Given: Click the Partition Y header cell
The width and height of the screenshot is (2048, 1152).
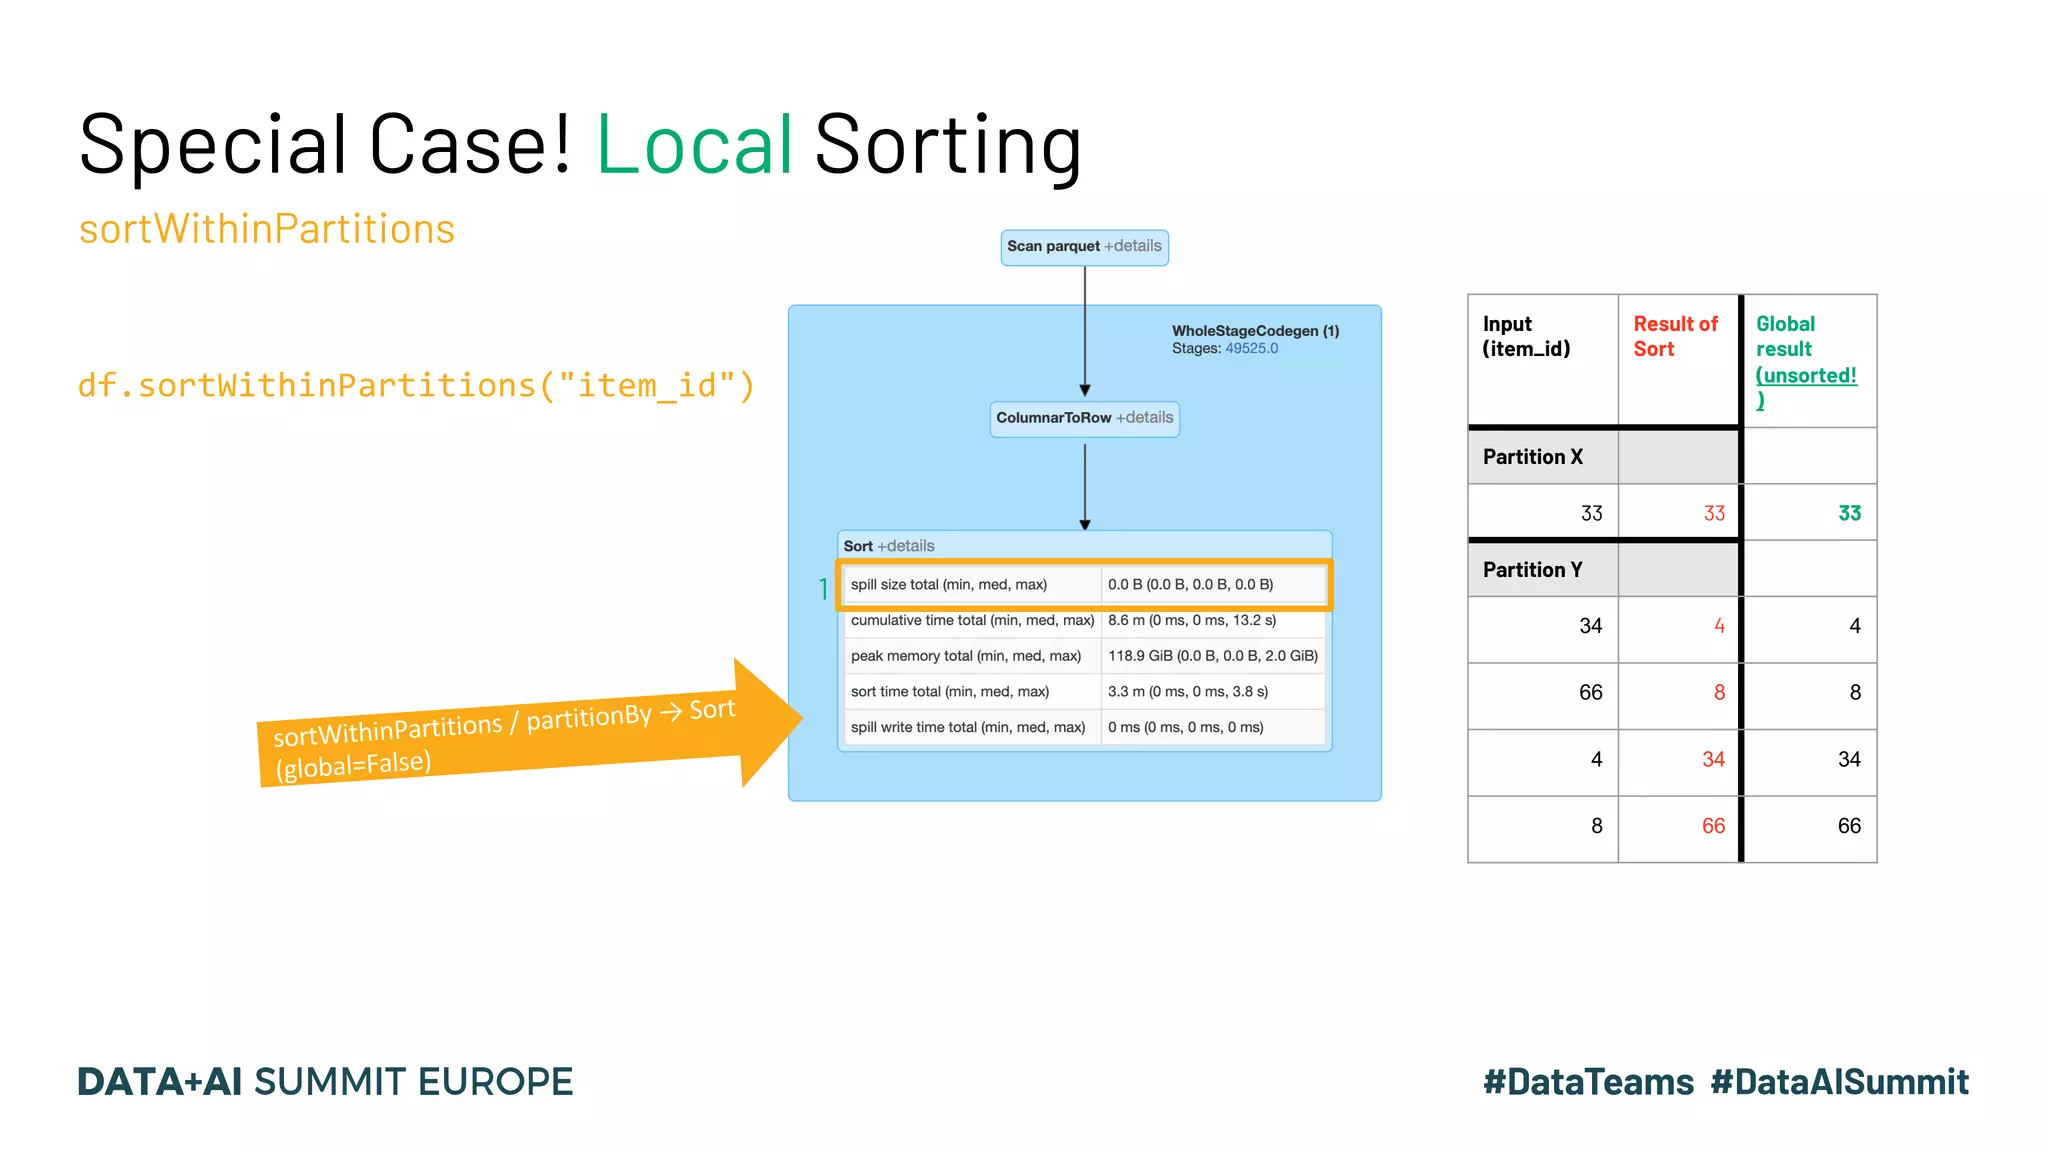Looking at the screenshot, I should (1532, 570).
